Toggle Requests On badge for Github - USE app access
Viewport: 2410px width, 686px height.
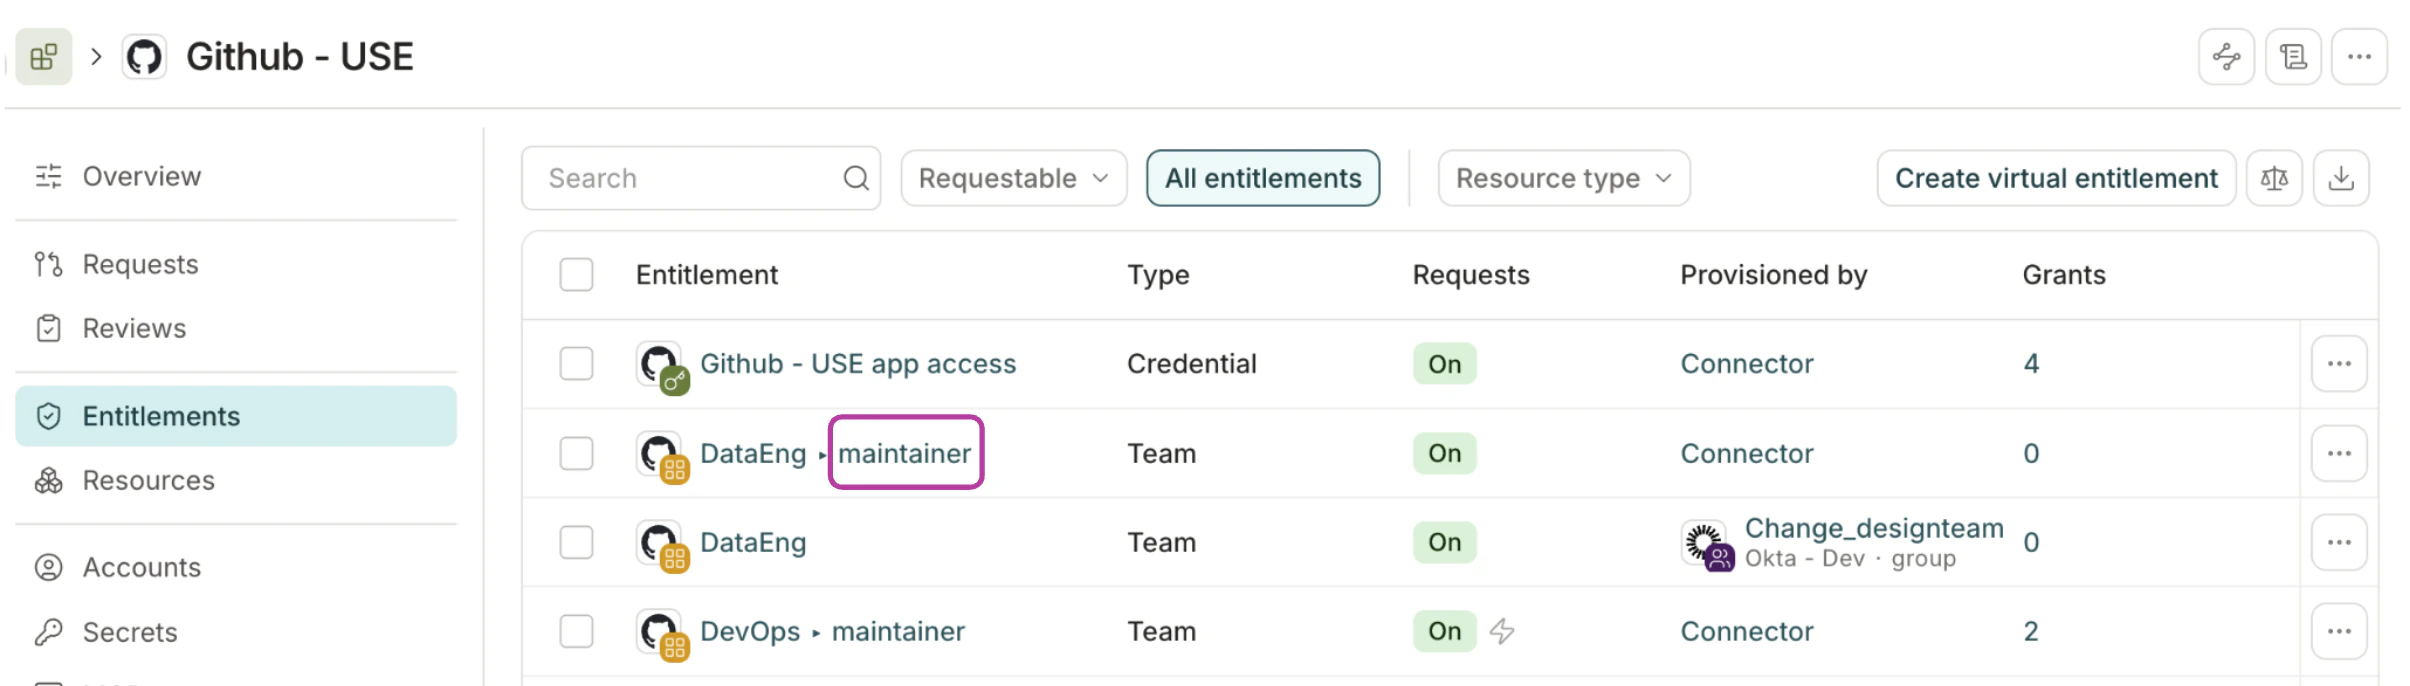click(x=1444, y=364)
